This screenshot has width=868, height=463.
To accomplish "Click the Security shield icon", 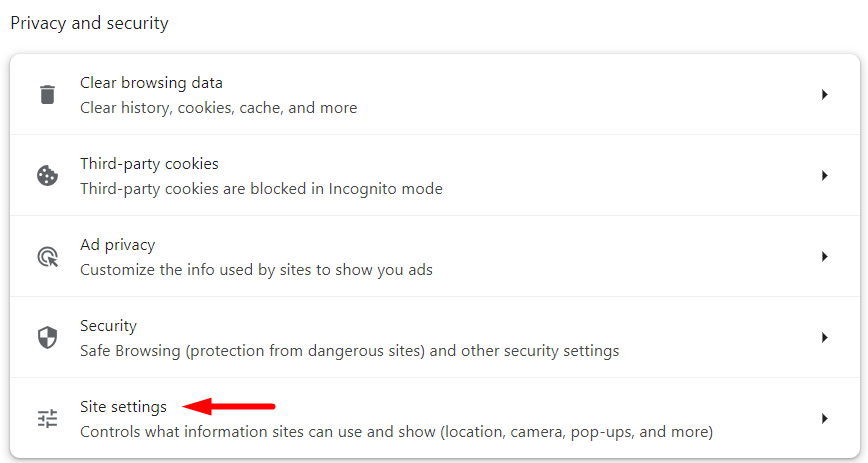I will [x=48, y=337].
